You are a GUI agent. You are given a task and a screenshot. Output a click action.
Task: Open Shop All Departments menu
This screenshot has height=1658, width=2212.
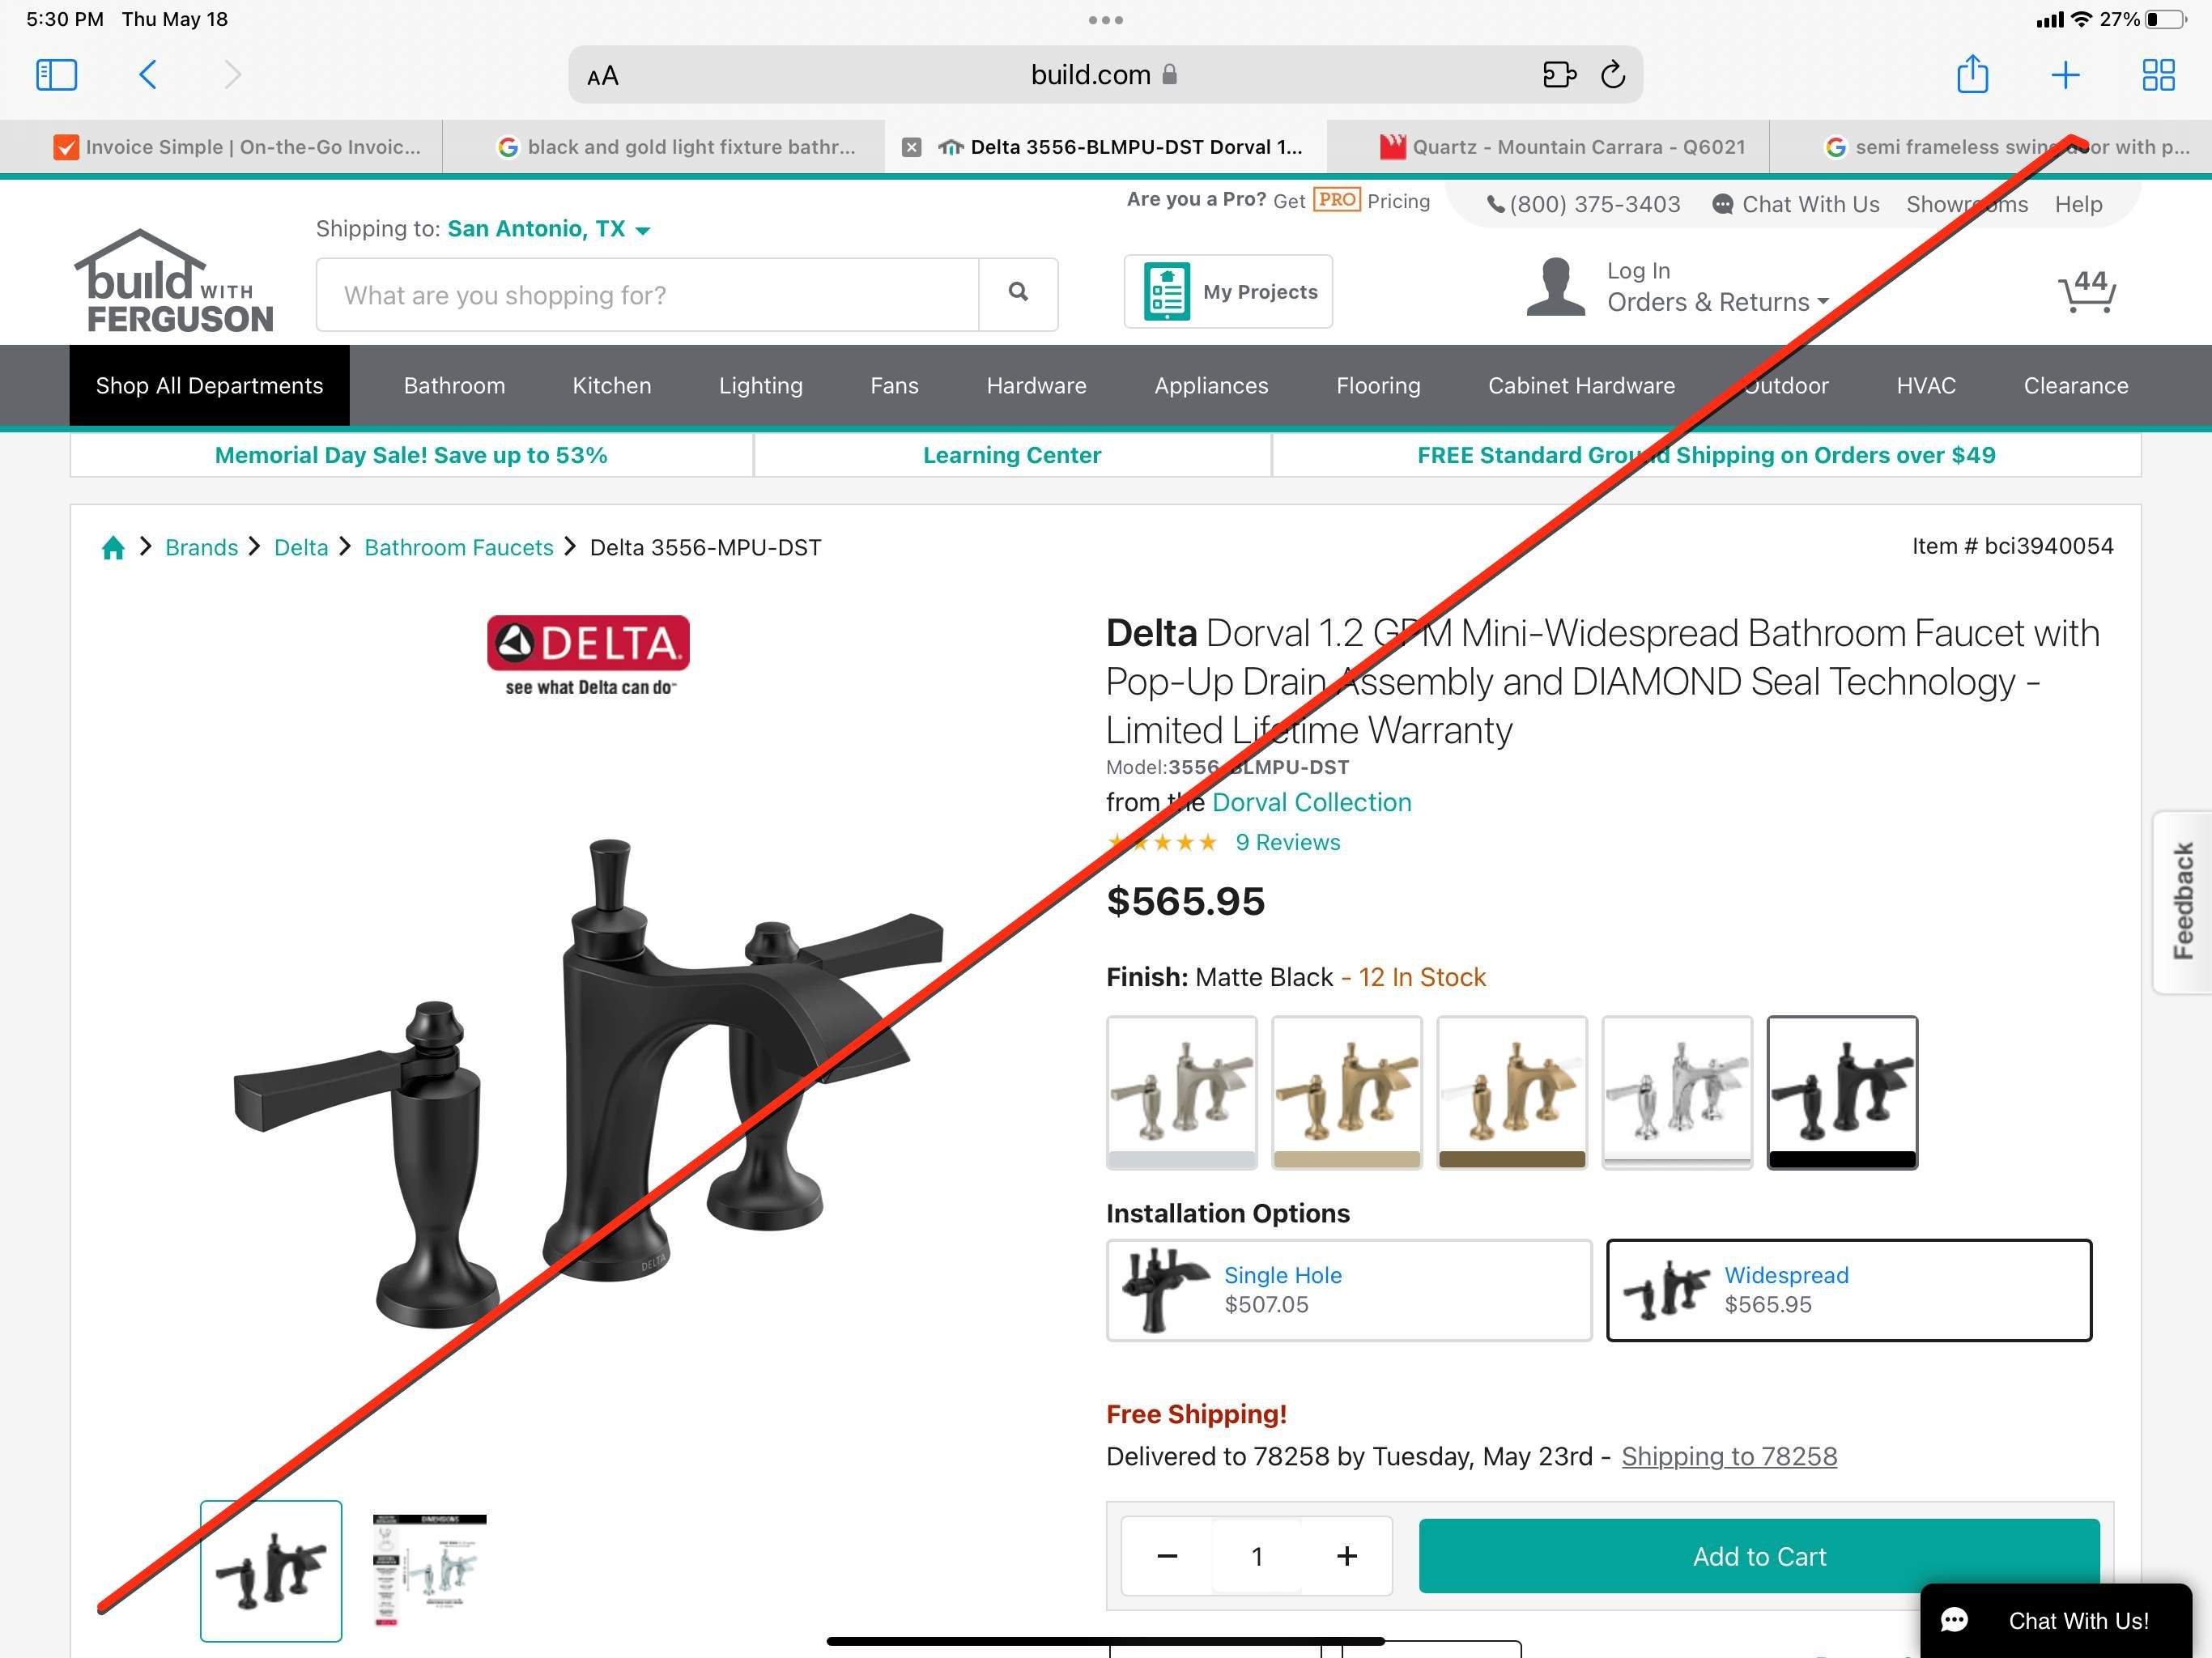tap(209, 386)
